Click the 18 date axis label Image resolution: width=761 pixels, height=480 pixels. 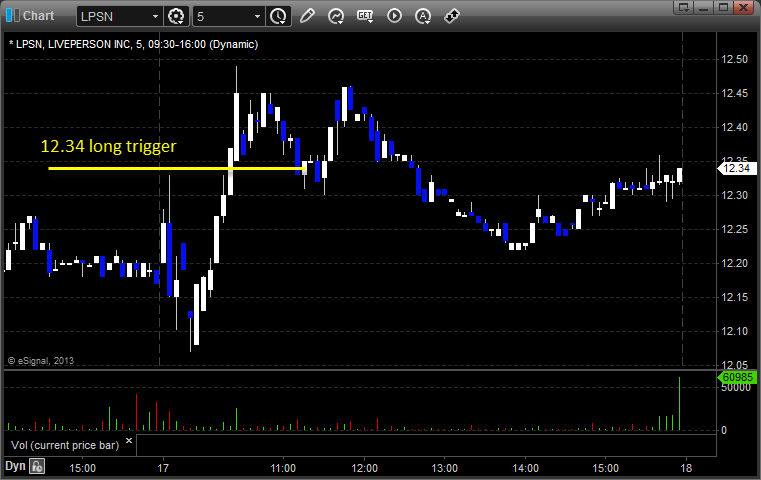point(686,468)
